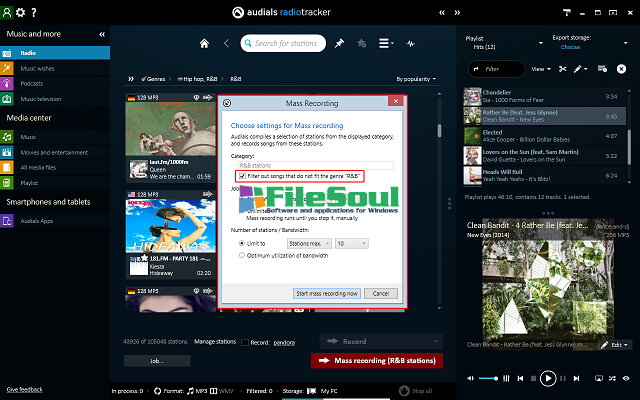Skip to next track
This screenshot has width=640, height=400.
576,378
